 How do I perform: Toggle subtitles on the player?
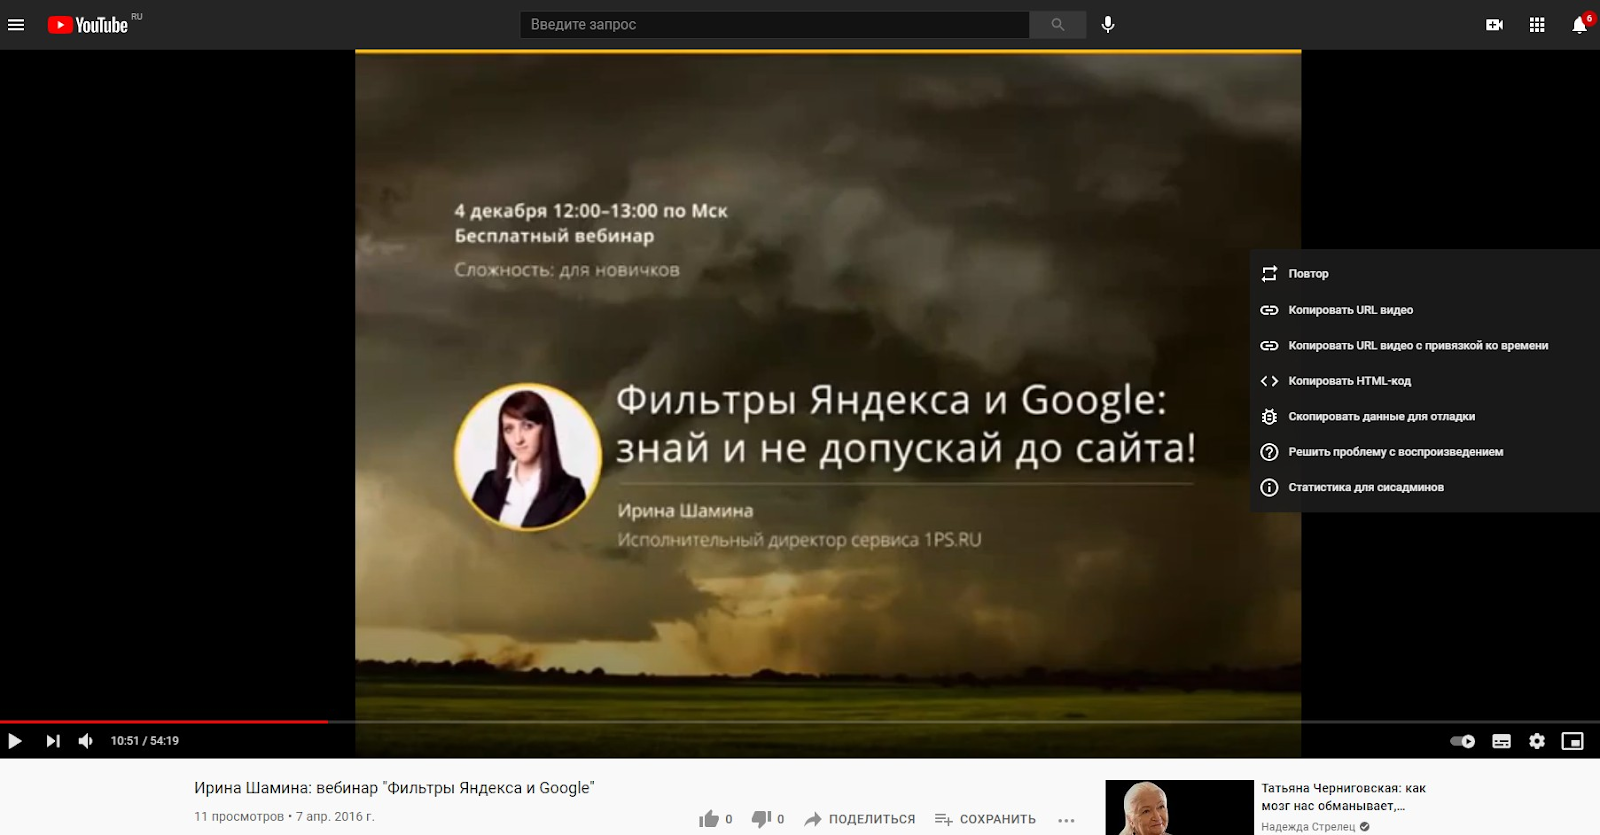click(x=1501, y=741)
